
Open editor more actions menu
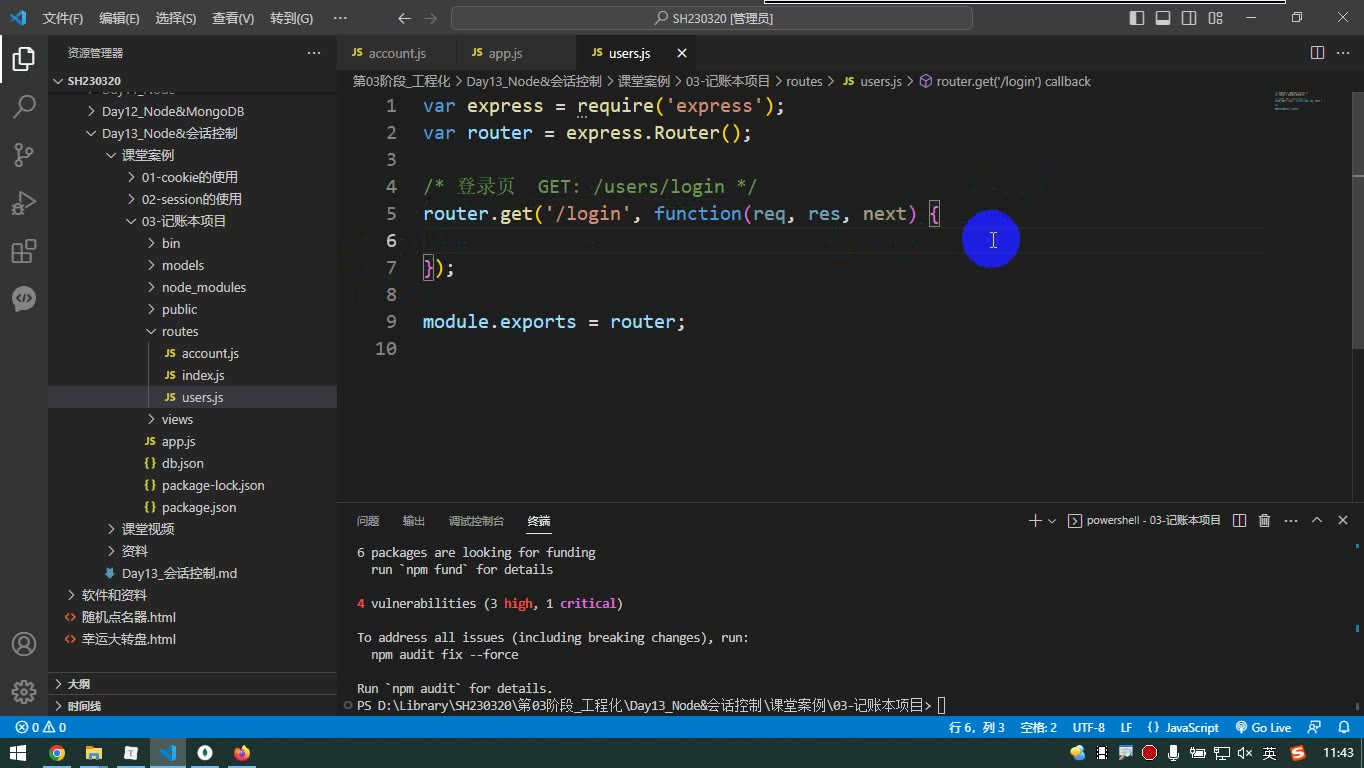coord(1342,53)
